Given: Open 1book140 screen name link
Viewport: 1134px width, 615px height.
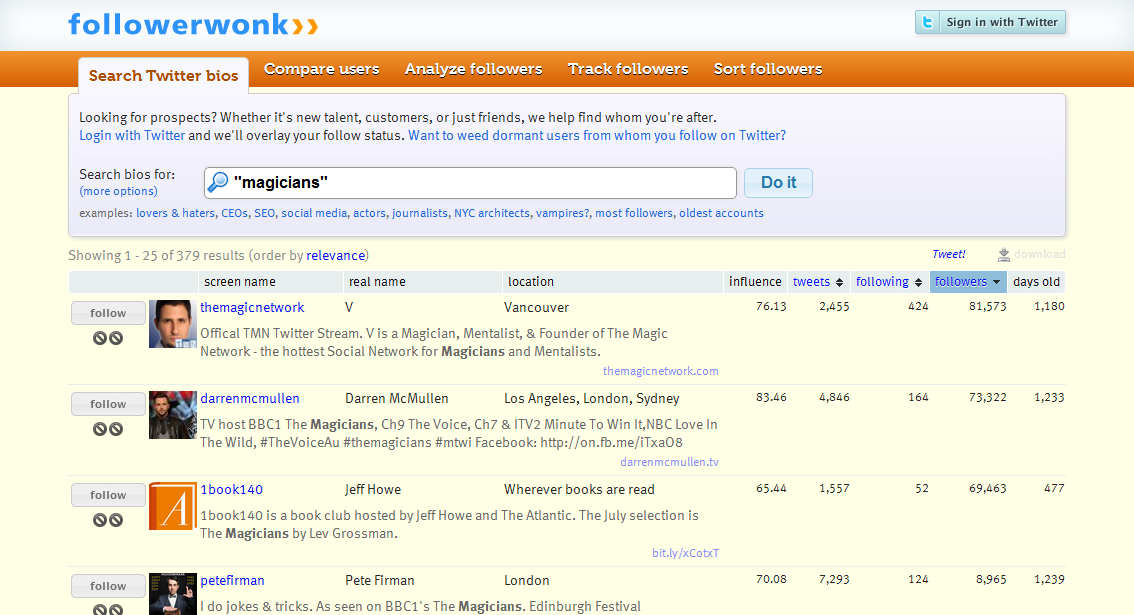Looking at the screenshot, I should point(231,490).
